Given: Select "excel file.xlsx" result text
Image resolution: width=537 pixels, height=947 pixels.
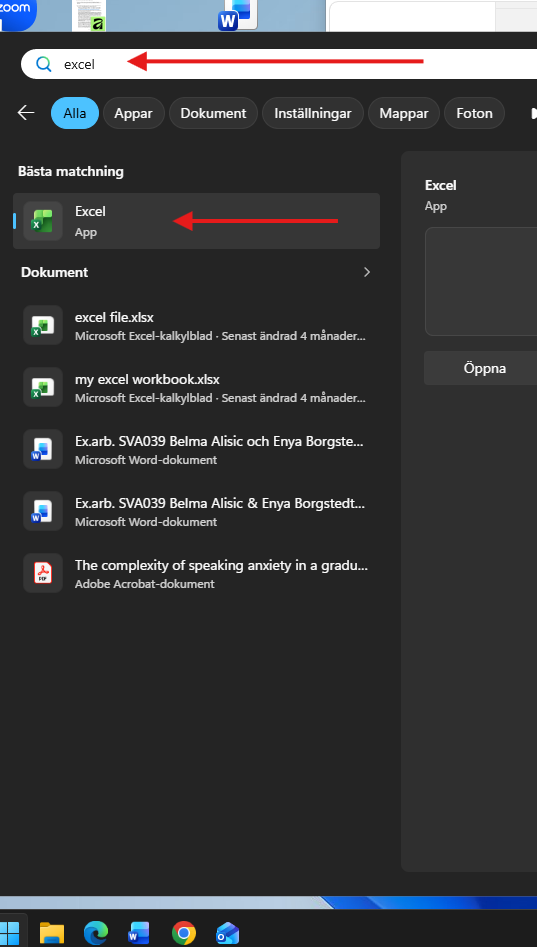Looking at the screenshot, I should pos(114,318).
